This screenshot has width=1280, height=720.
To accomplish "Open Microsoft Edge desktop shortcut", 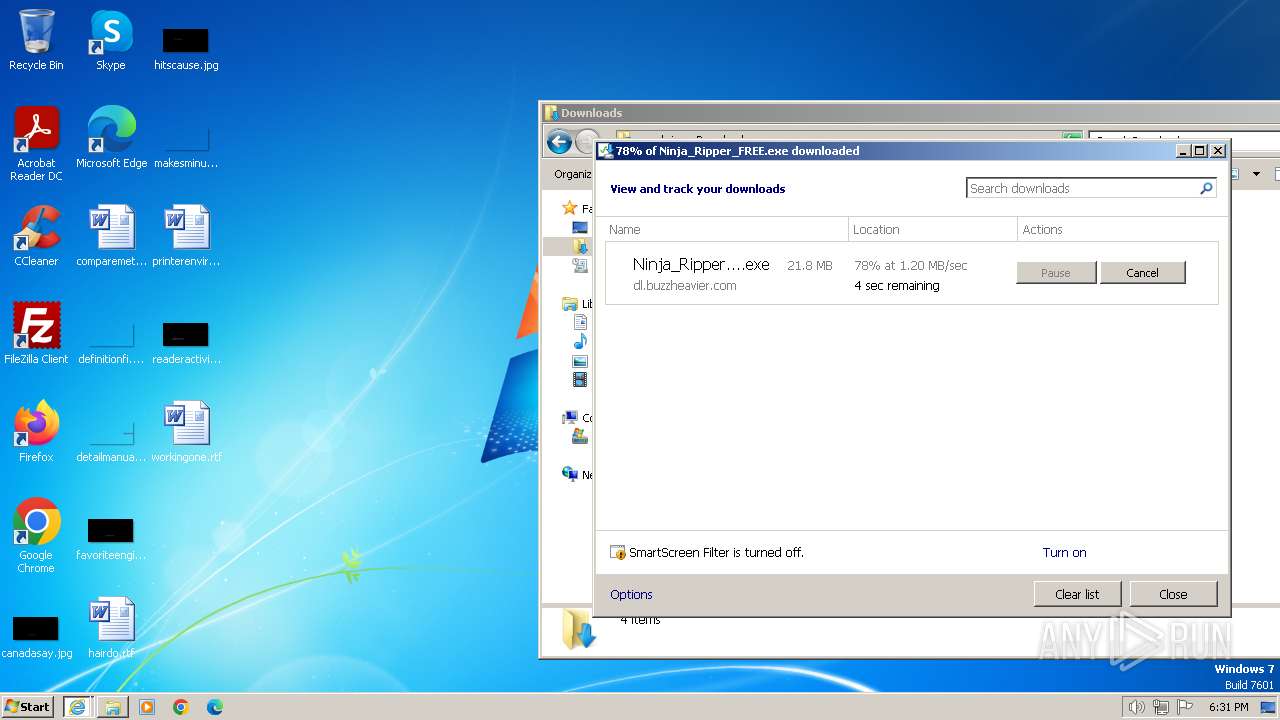I will tap(111, 138).
